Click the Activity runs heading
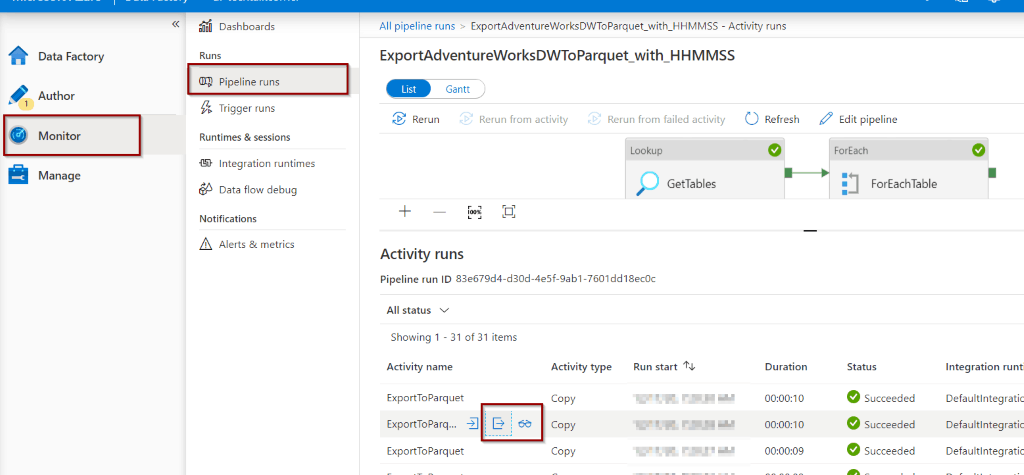The width and height of the screenshot is (1024, 475). 422,254
